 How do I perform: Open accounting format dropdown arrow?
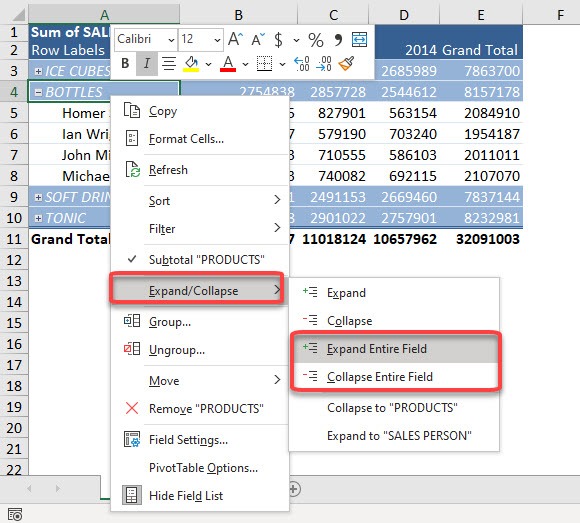coord(296,40)
